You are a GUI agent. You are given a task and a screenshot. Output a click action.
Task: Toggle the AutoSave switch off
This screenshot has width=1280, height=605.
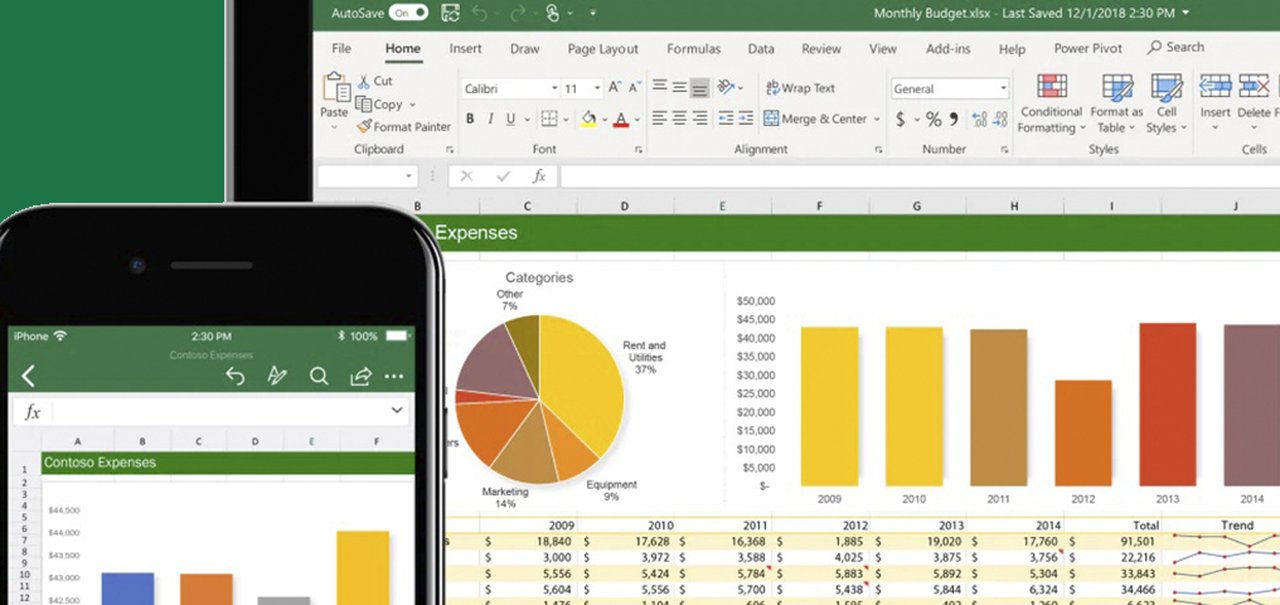409,13
